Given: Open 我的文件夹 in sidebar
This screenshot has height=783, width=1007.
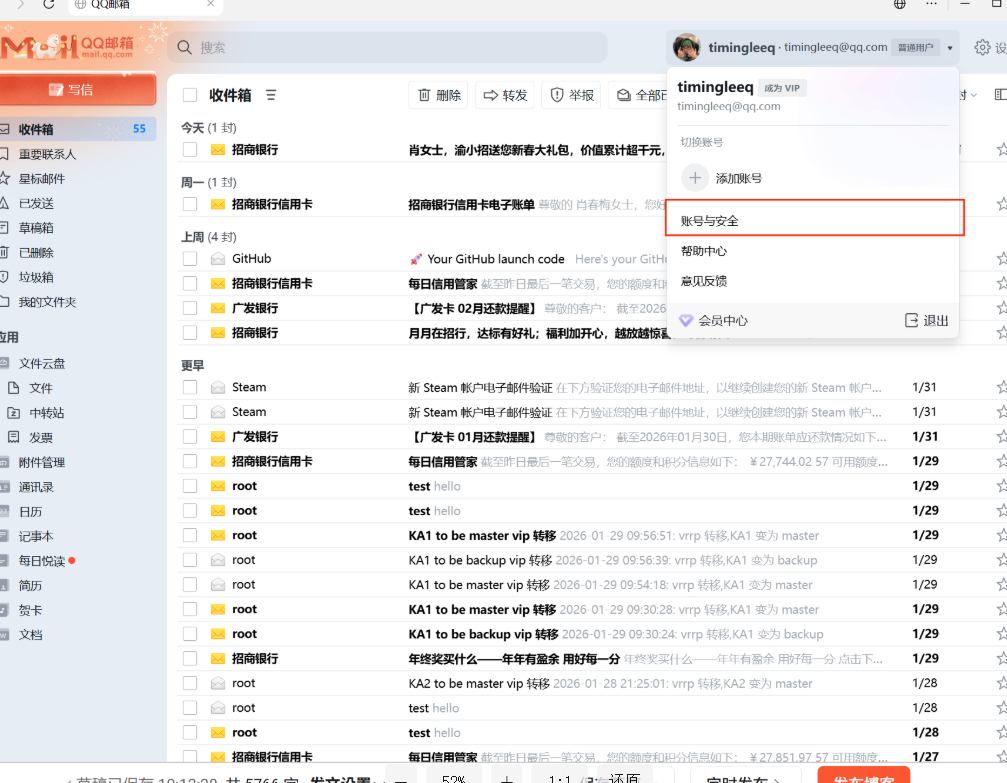Looking at the screenshot, I should (47, 302).
